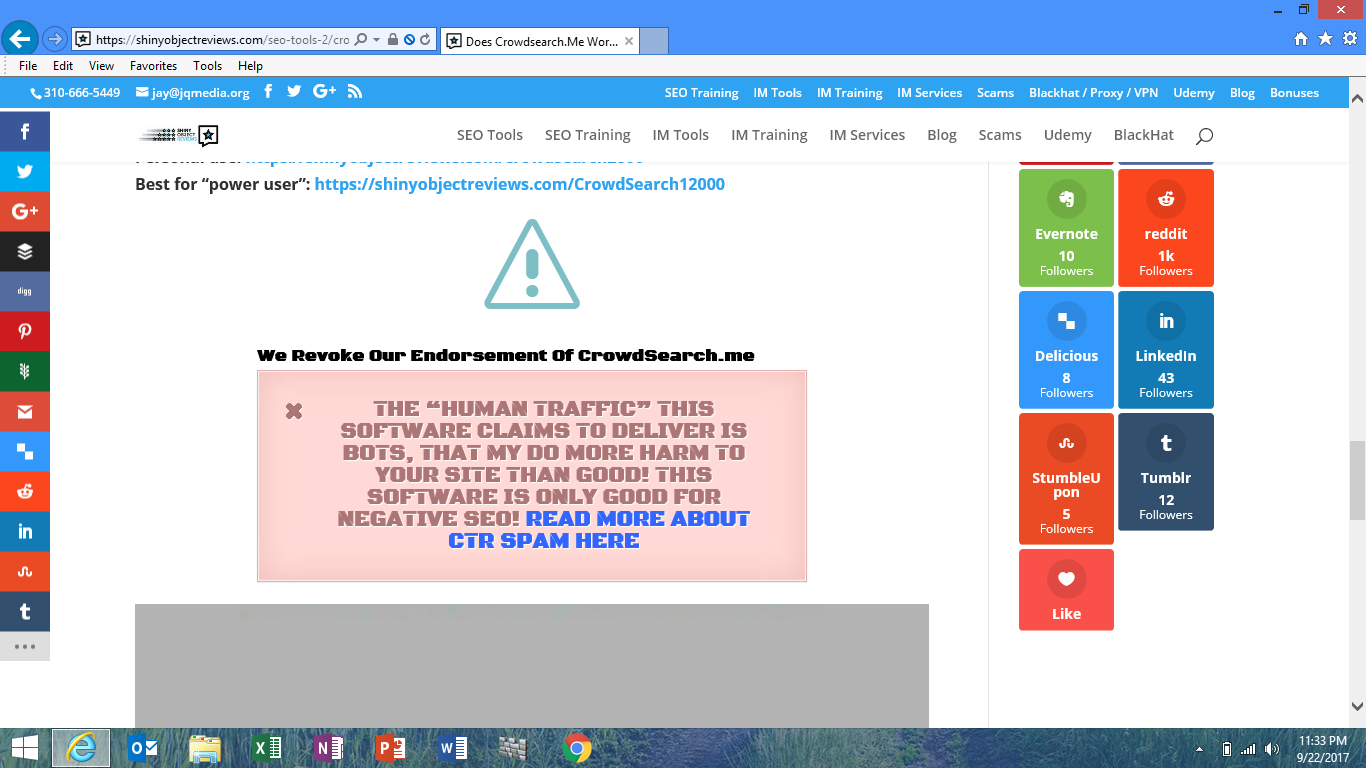Open the CrowdSearch12000 link
This screenshot has width=1366, height=768.
[x=519, y=184]
